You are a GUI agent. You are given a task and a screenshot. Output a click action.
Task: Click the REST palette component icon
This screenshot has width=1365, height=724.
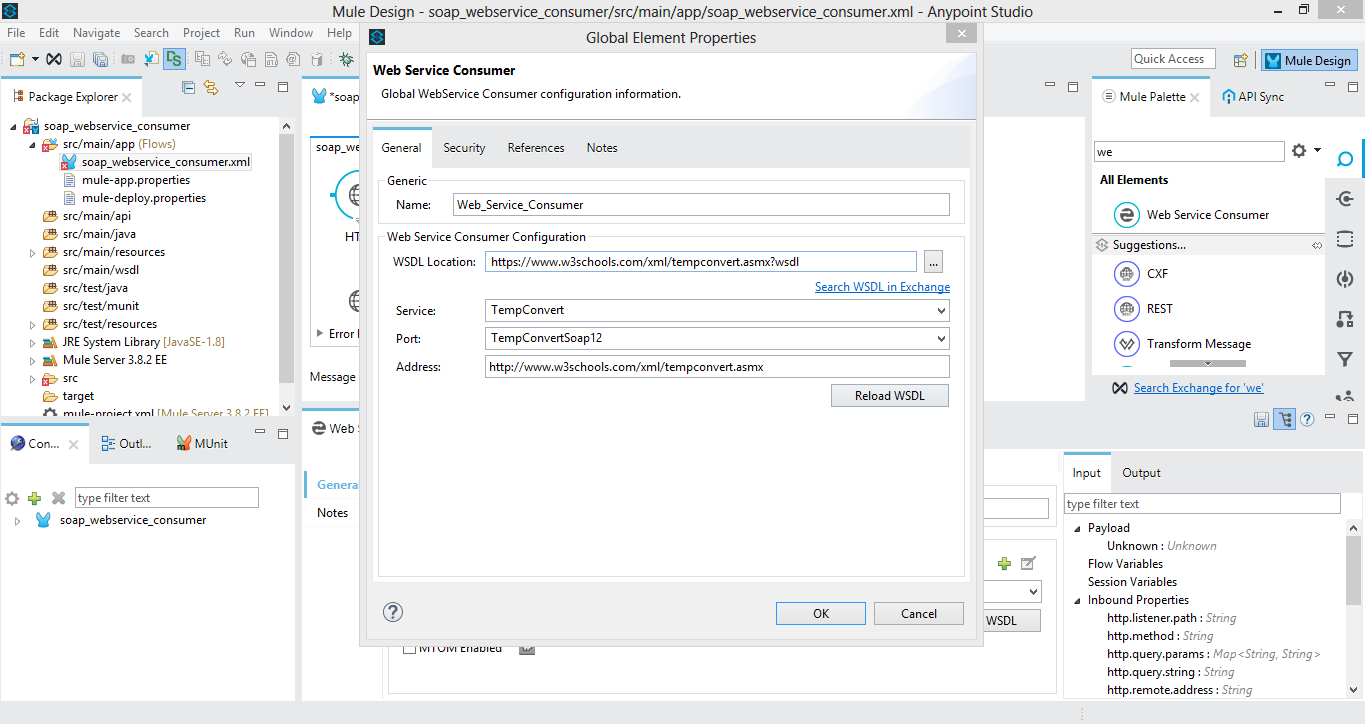1127,309
